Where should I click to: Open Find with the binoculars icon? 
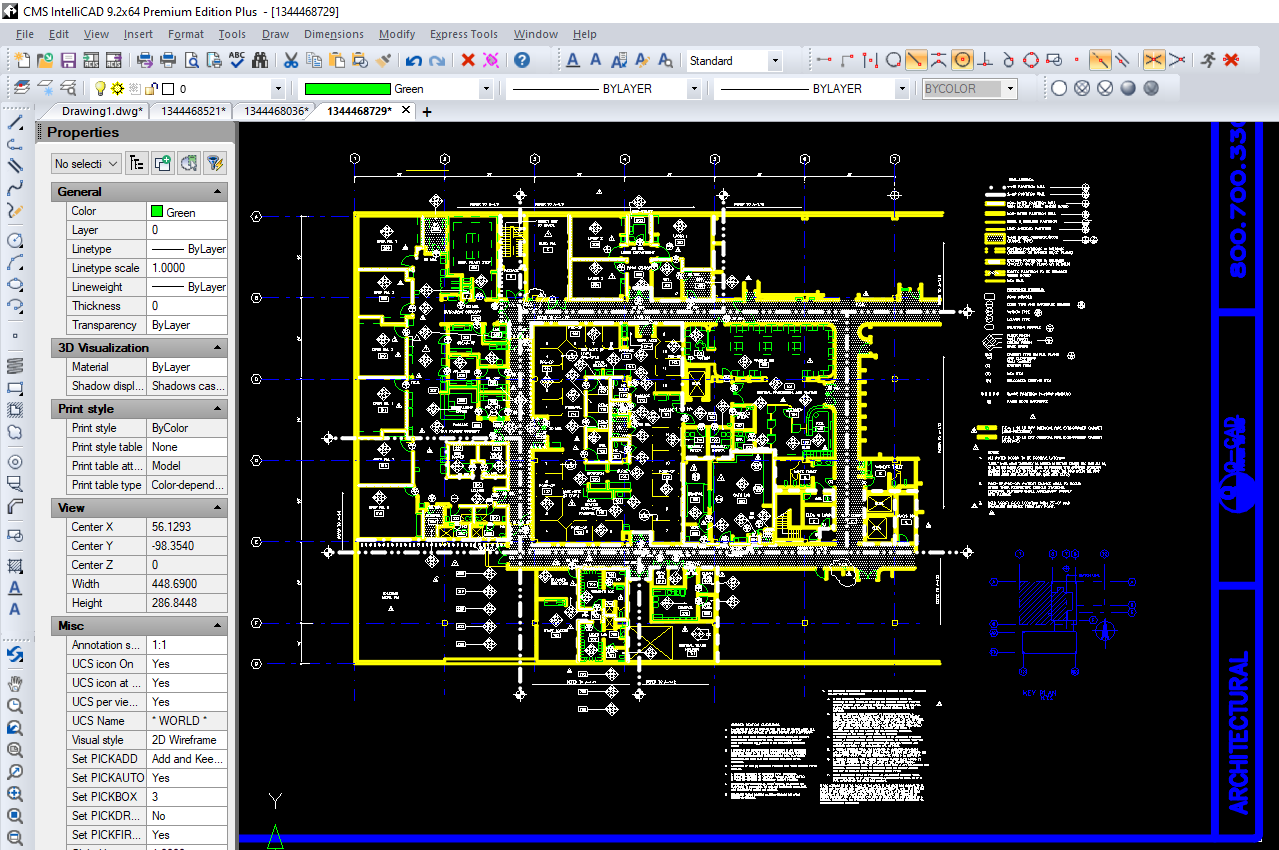pyautogui.click(x=260, y=60)
